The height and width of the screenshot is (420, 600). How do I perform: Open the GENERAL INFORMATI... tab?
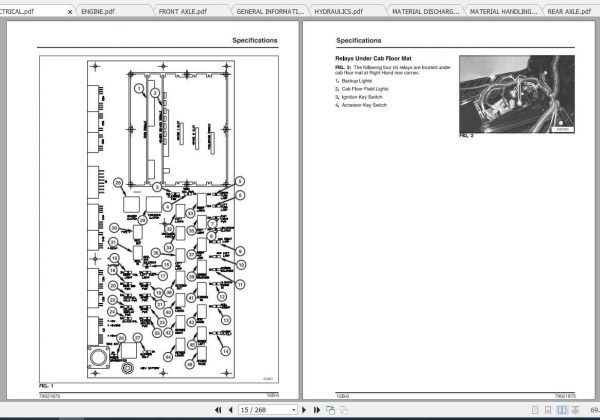click(x=270, y=11)
